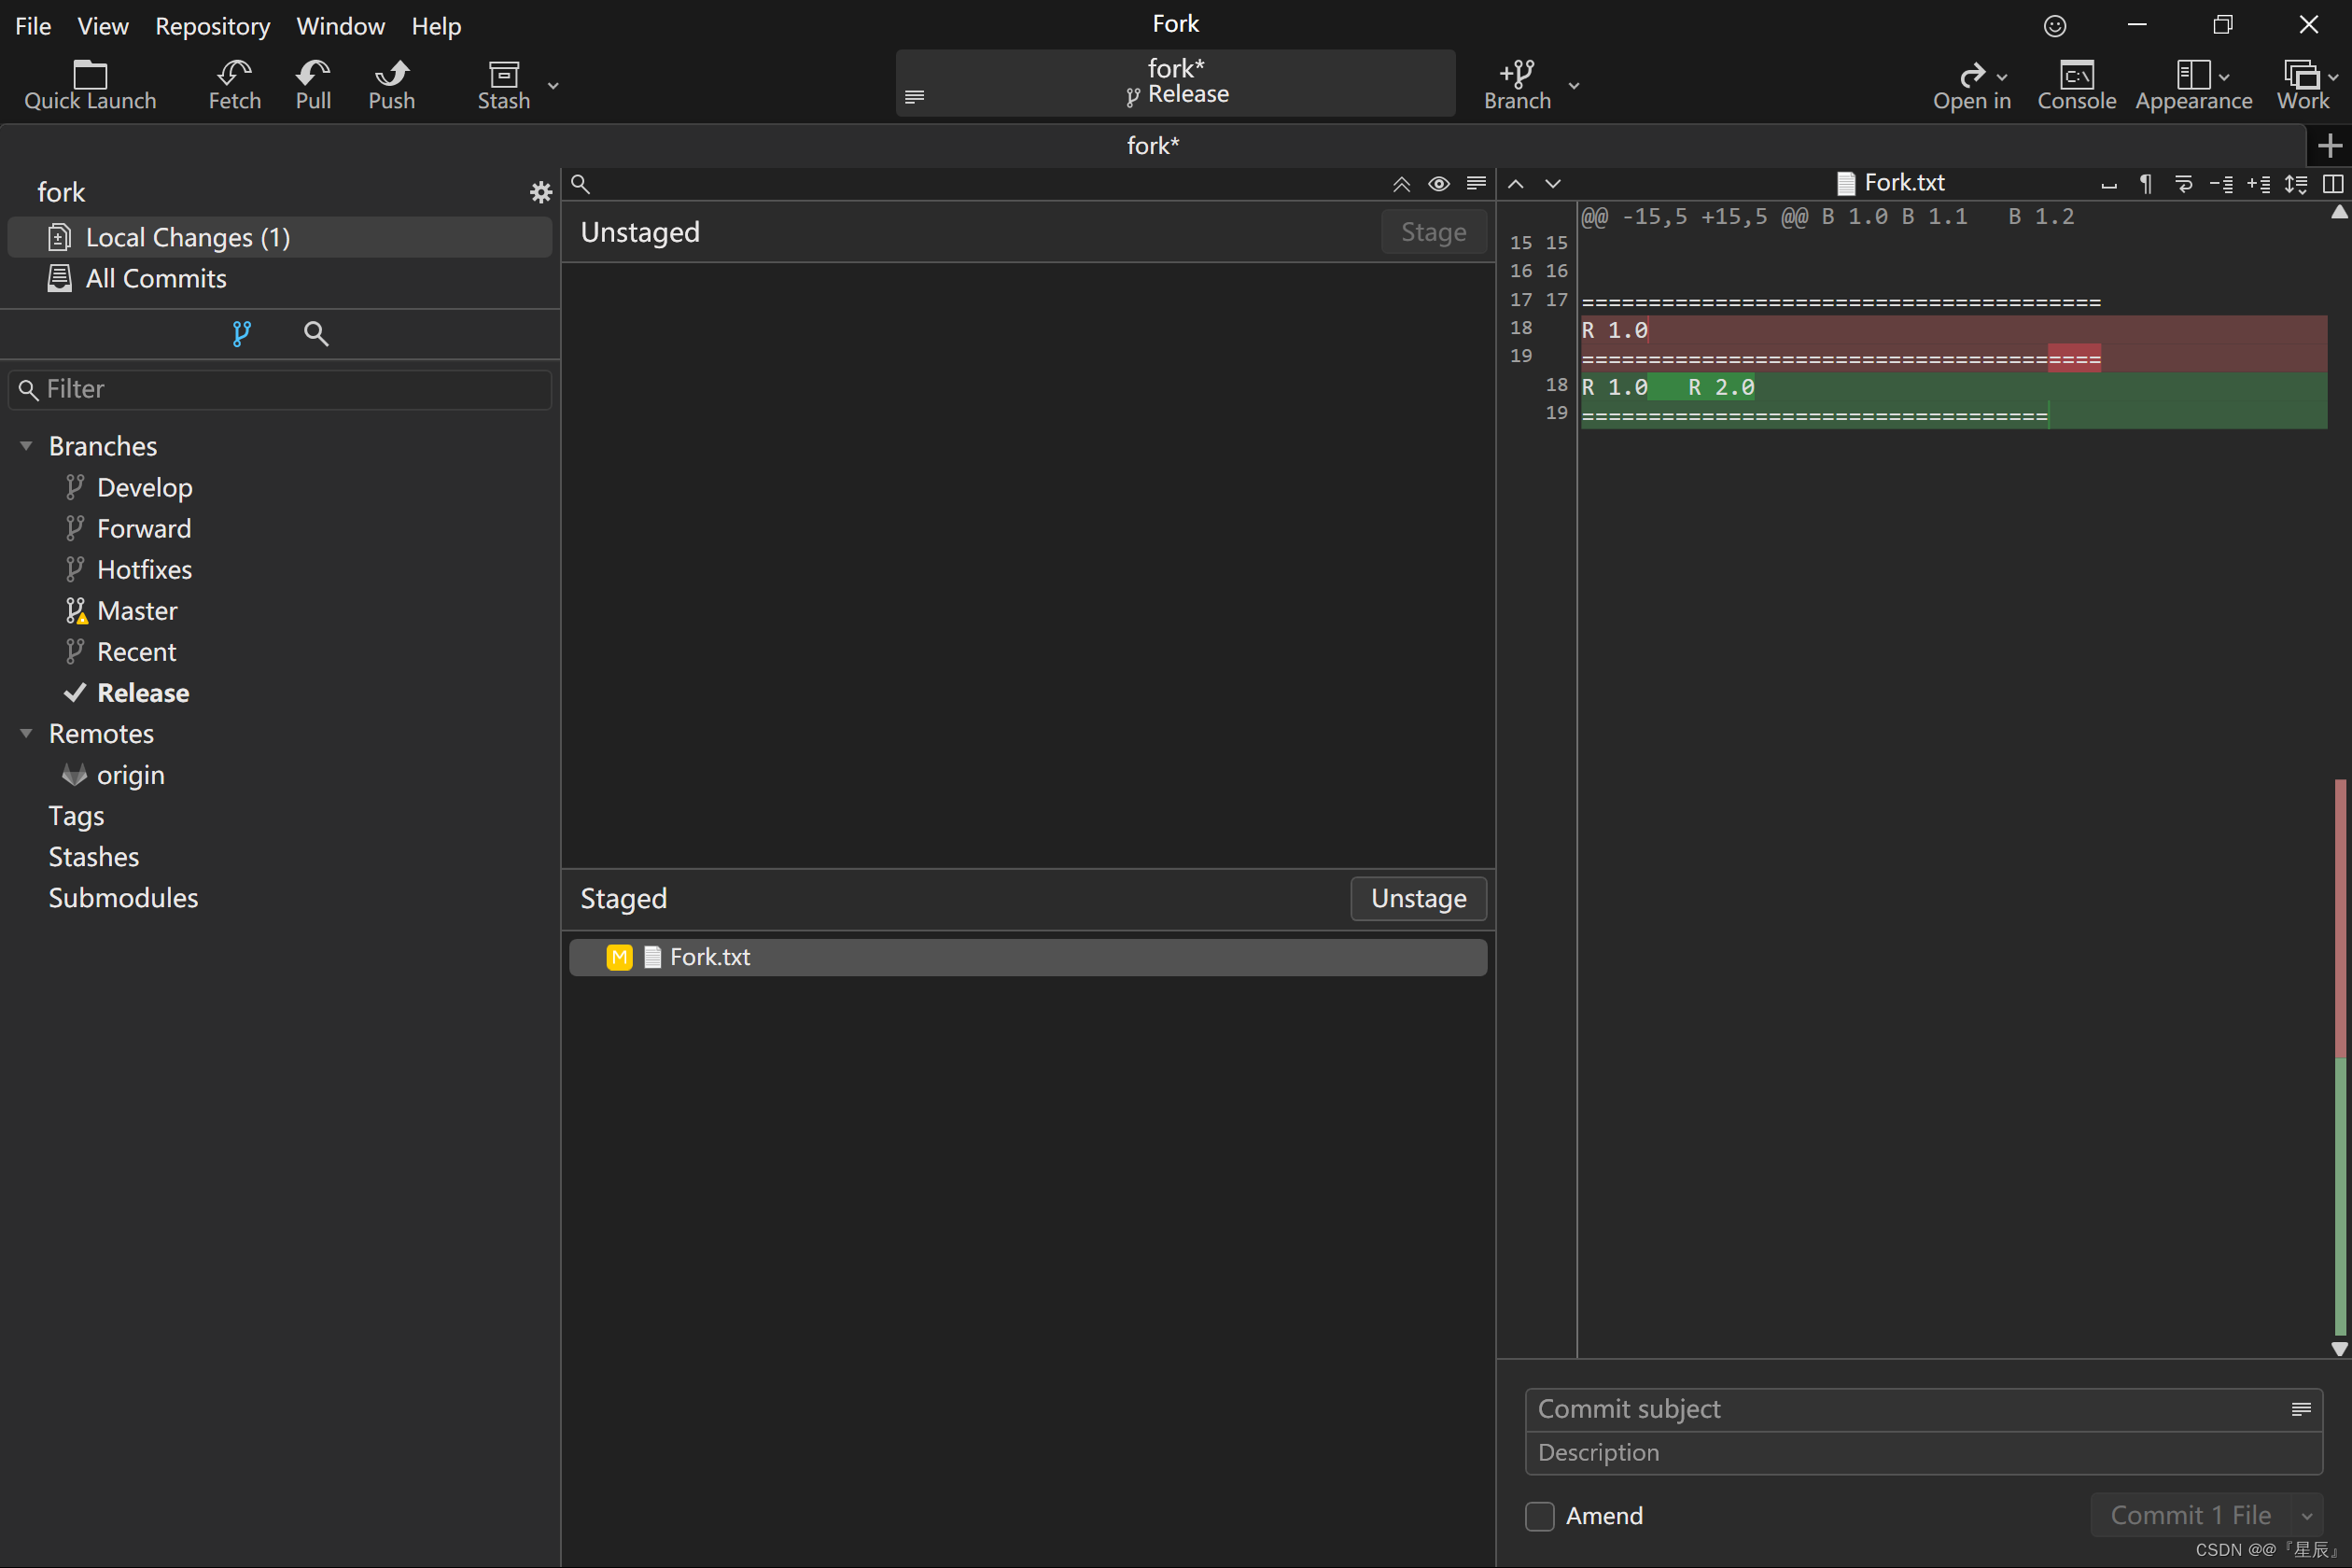Open repository settings gear next to fork
2352x1568 pixels.
541,192
